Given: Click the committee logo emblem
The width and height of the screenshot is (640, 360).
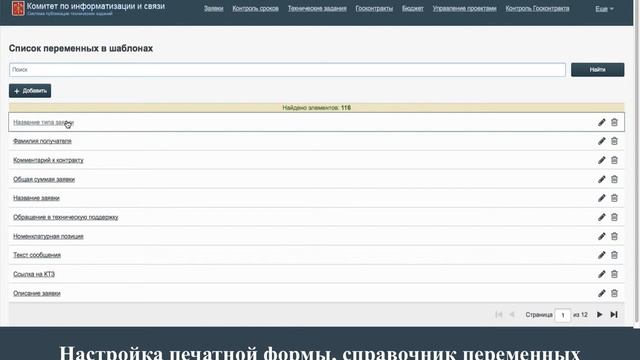Looking at the screenshot, I should 18,8.
